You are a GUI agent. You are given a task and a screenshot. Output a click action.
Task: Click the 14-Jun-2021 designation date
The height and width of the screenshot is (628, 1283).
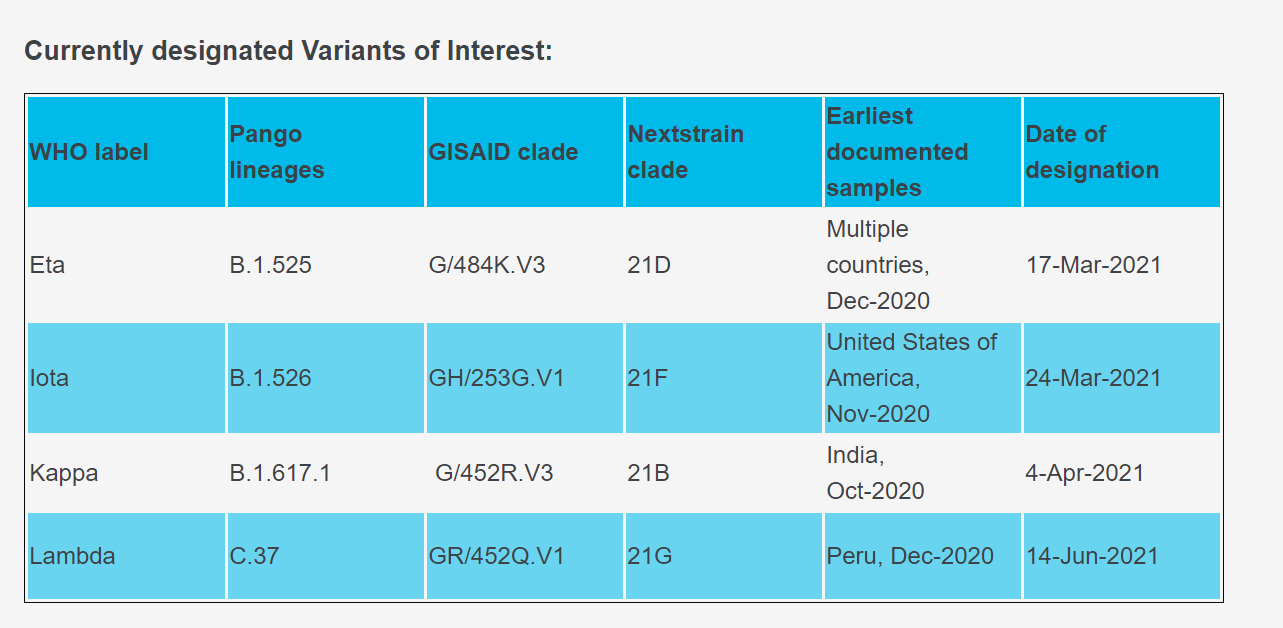[x=1092, y=556]
